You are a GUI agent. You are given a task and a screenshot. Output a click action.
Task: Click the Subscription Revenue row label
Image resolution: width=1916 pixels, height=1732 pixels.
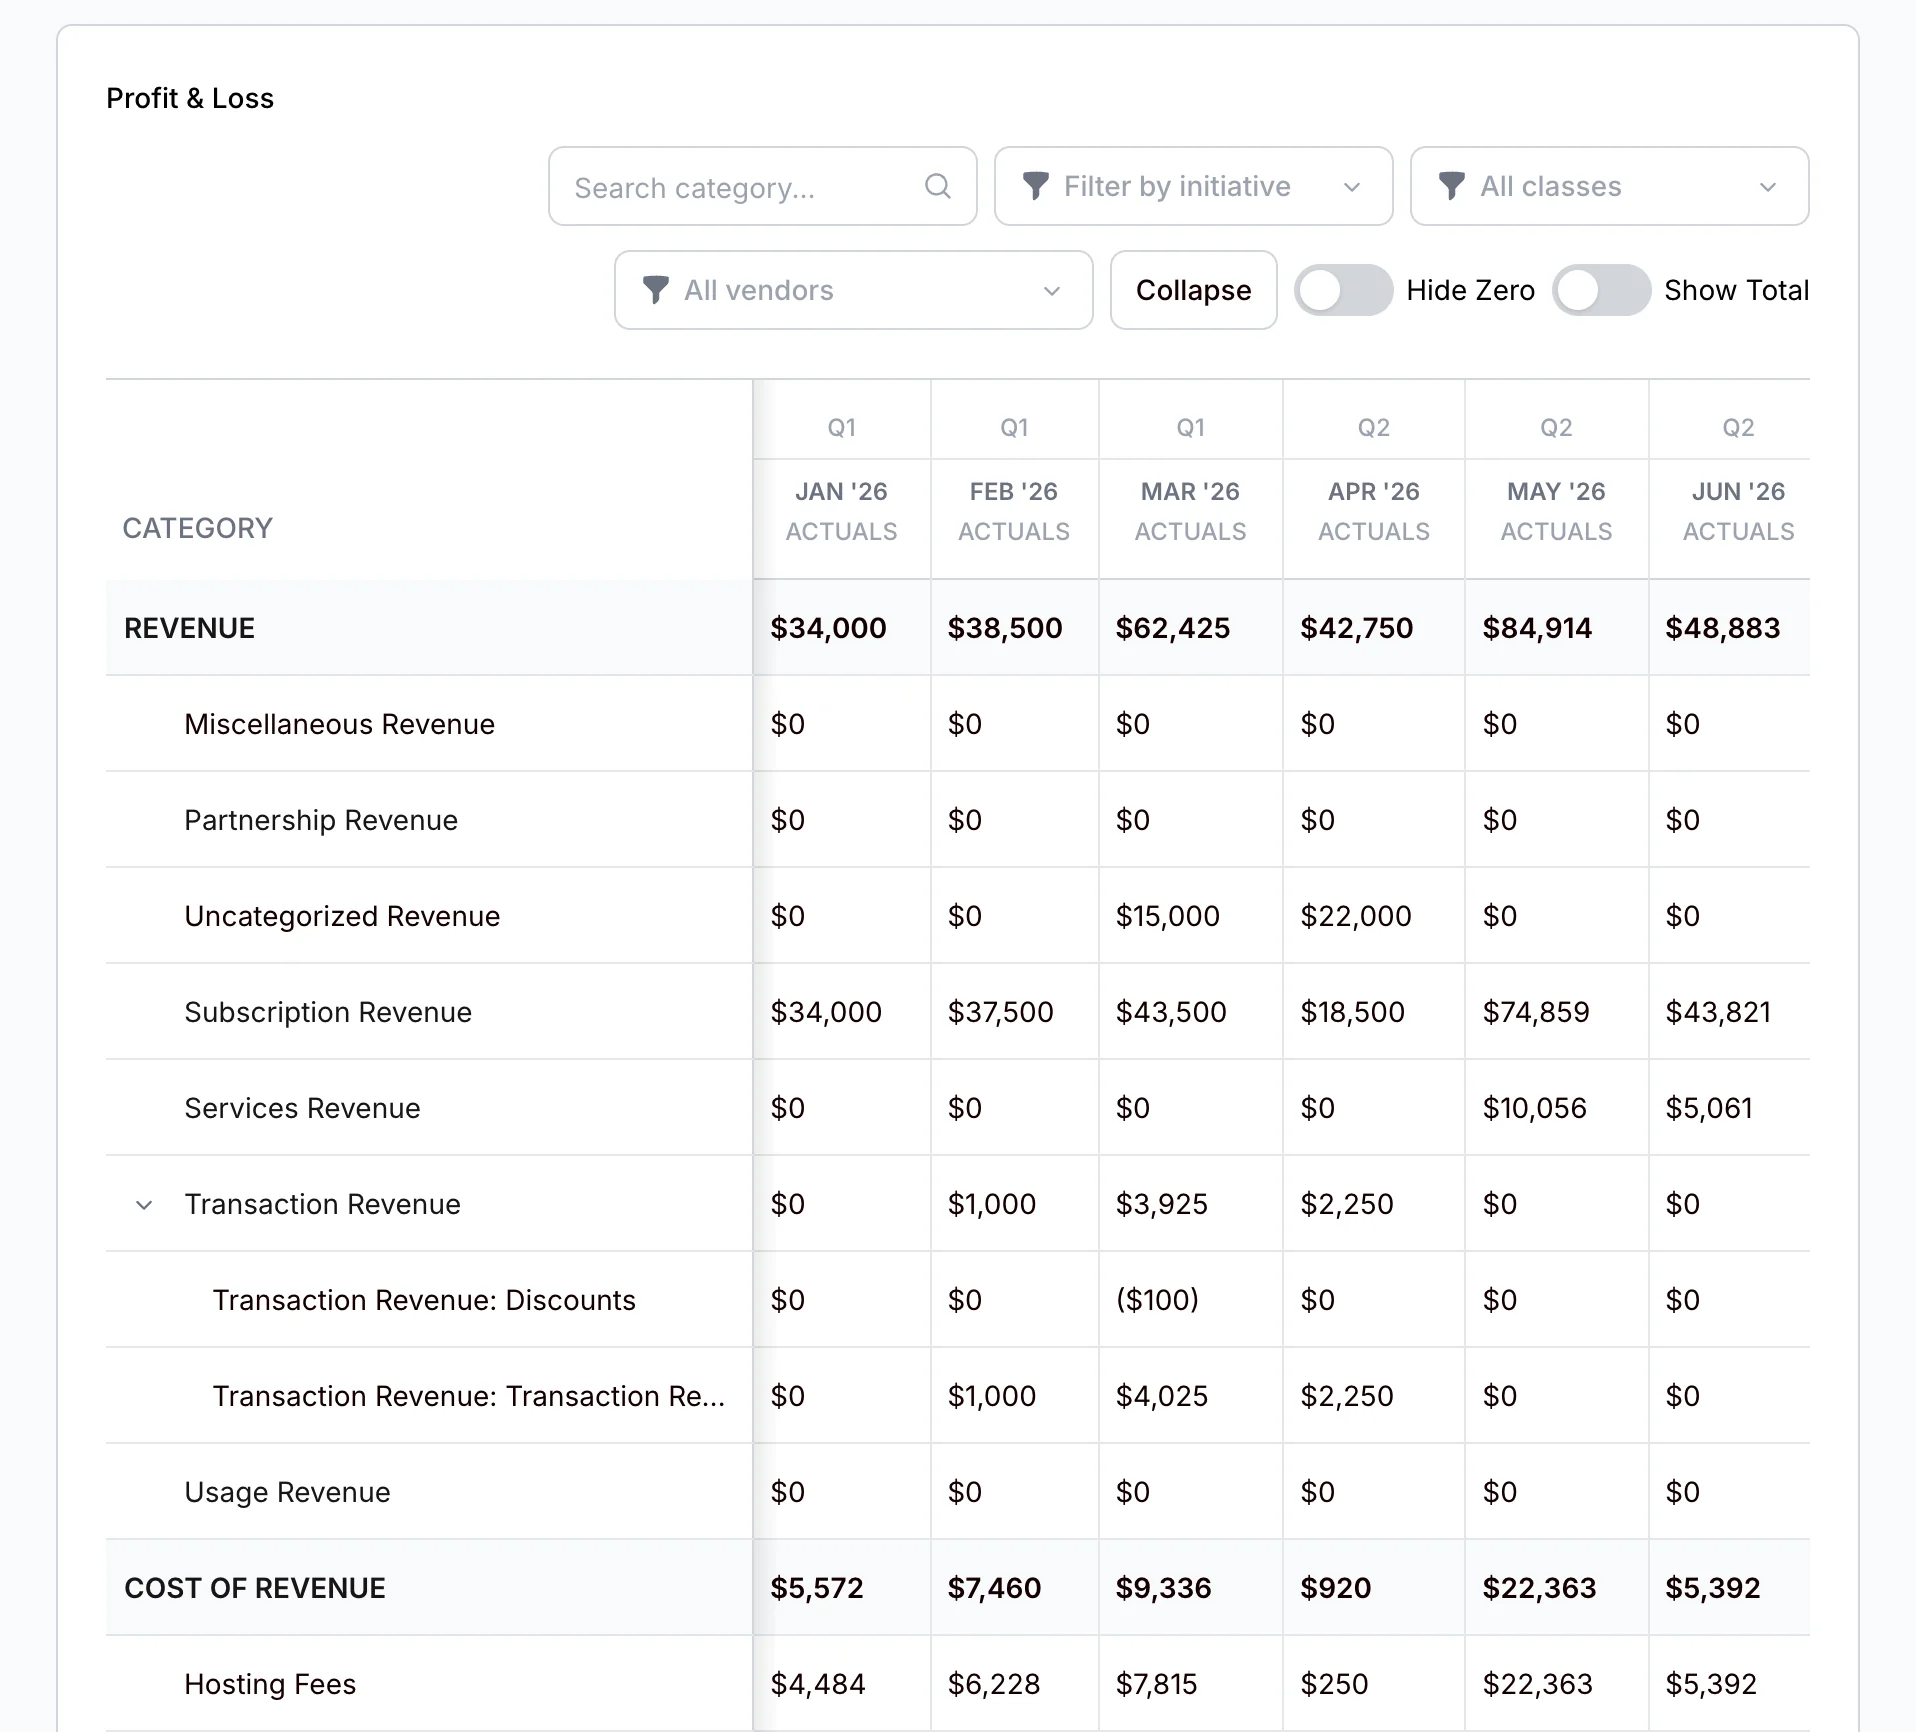[x=328, y=1012]
